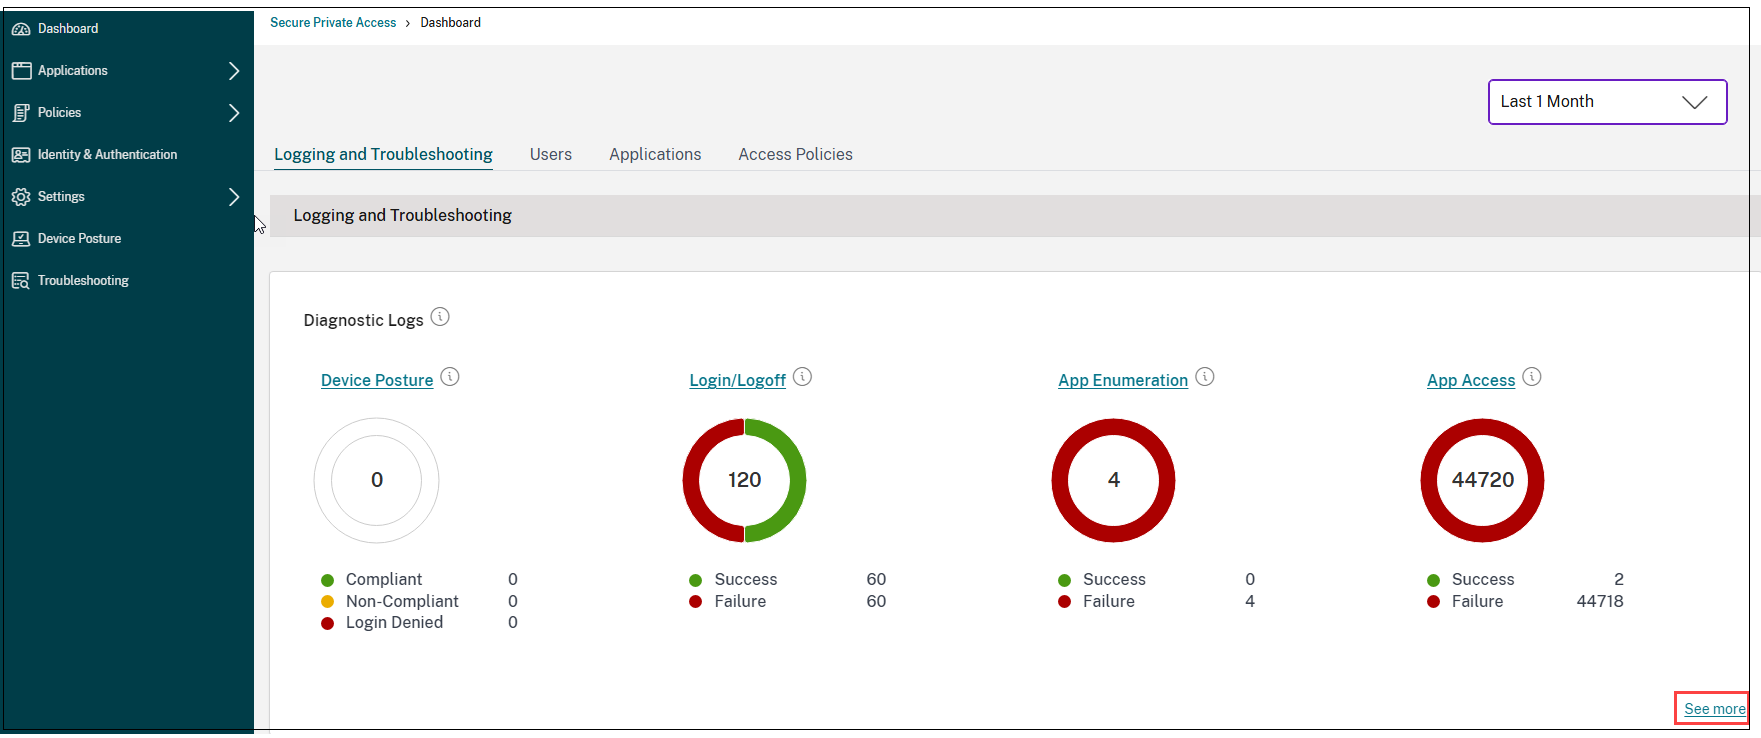Open the App Access diagnostic logs link
1761x738 pixels.
[x=1470, y=381]
